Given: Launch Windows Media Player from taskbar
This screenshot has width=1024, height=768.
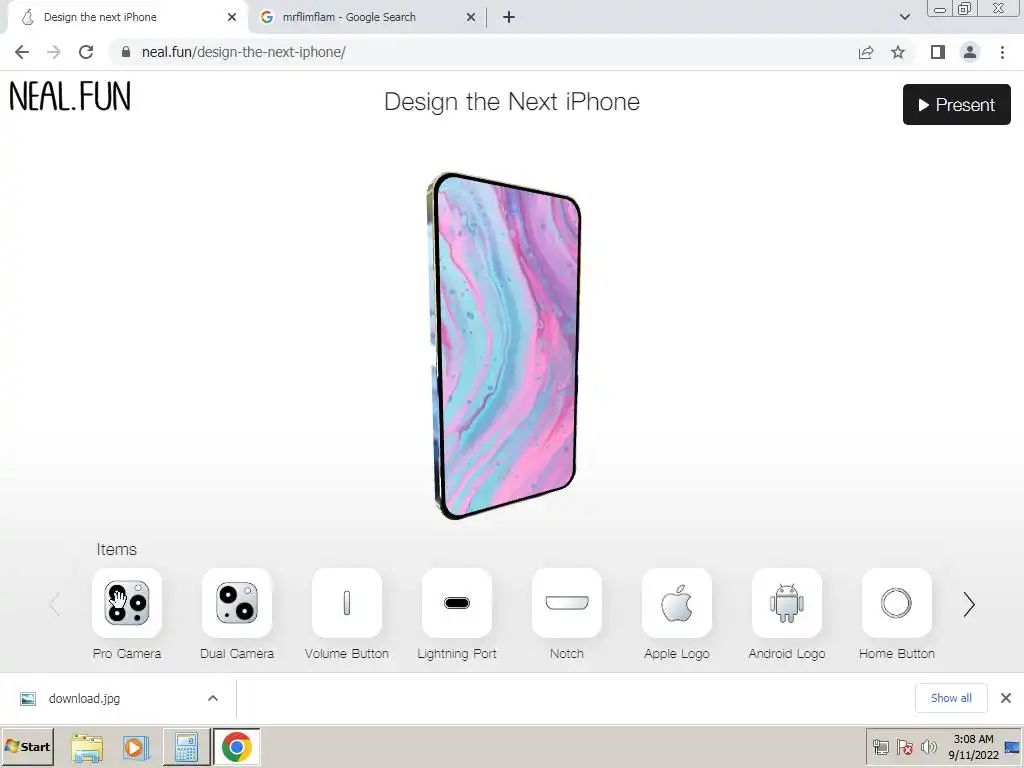Looking at the screenshot, I should [x=136, y=748].
